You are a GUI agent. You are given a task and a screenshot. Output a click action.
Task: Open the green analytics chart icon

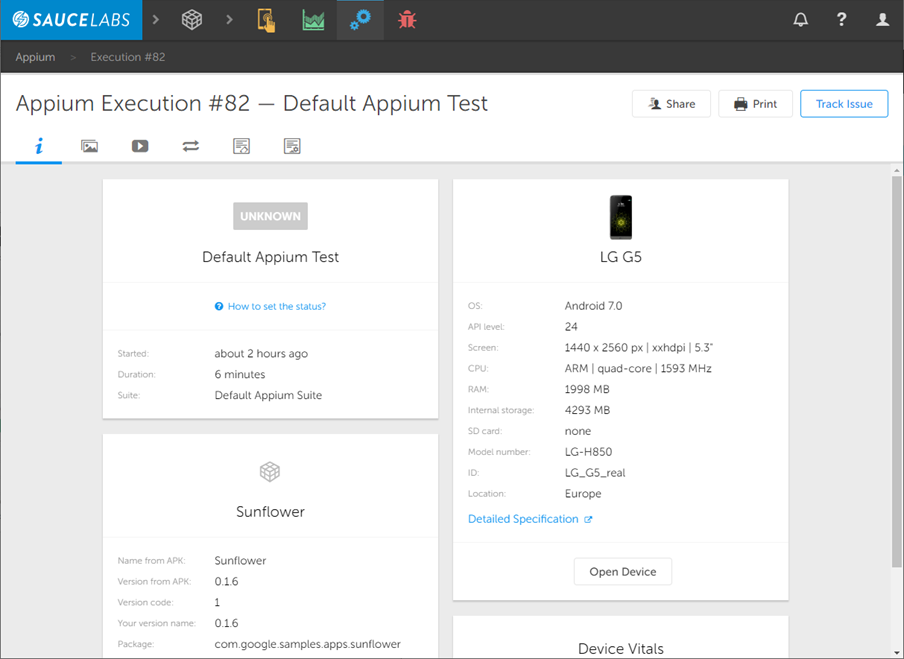[313, 20]
